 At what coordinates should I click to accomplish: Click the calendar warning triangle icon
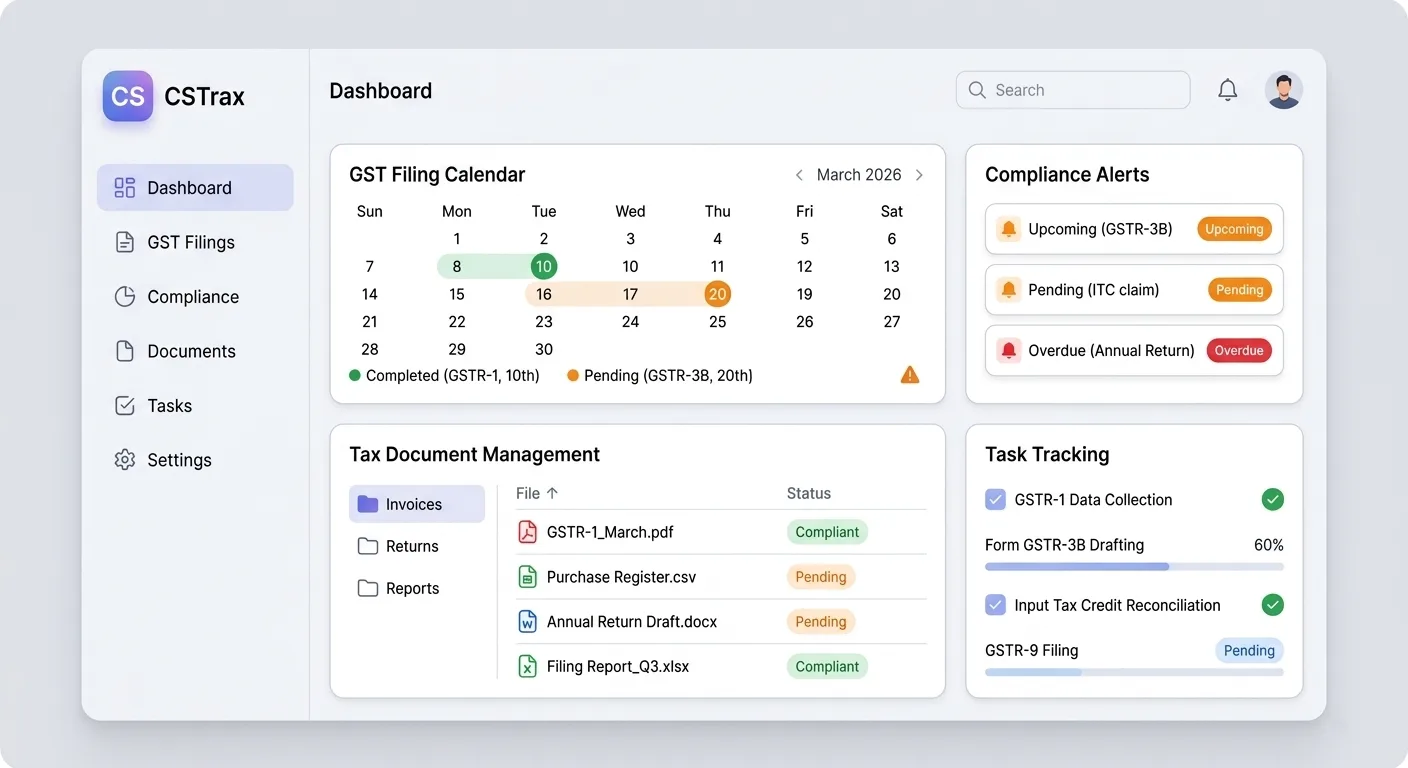(909, 375)
